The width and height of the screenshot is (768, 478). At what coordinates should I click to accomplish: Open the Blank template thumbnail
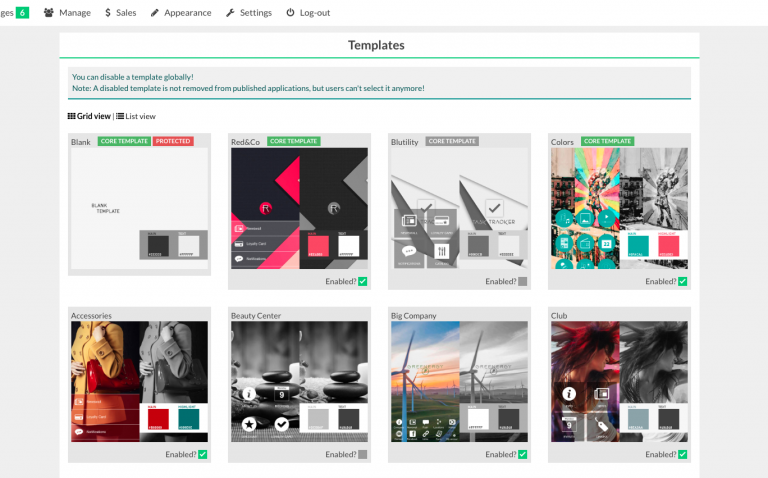point(140,208)
